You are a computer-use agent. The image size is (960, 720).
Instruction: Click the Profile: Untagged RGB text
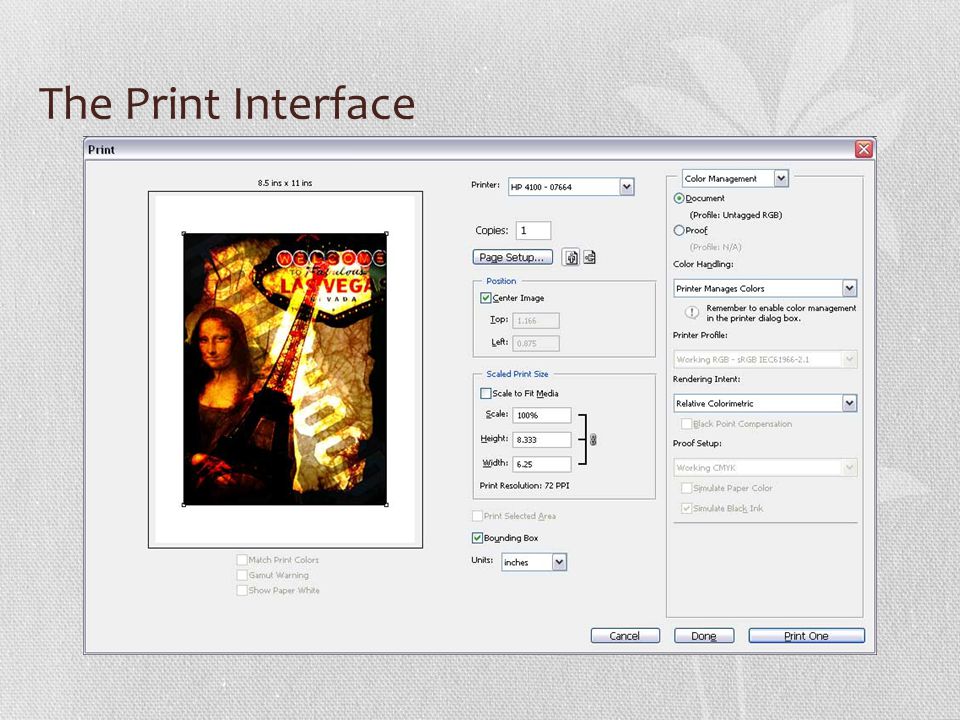[x=736, y=215]
